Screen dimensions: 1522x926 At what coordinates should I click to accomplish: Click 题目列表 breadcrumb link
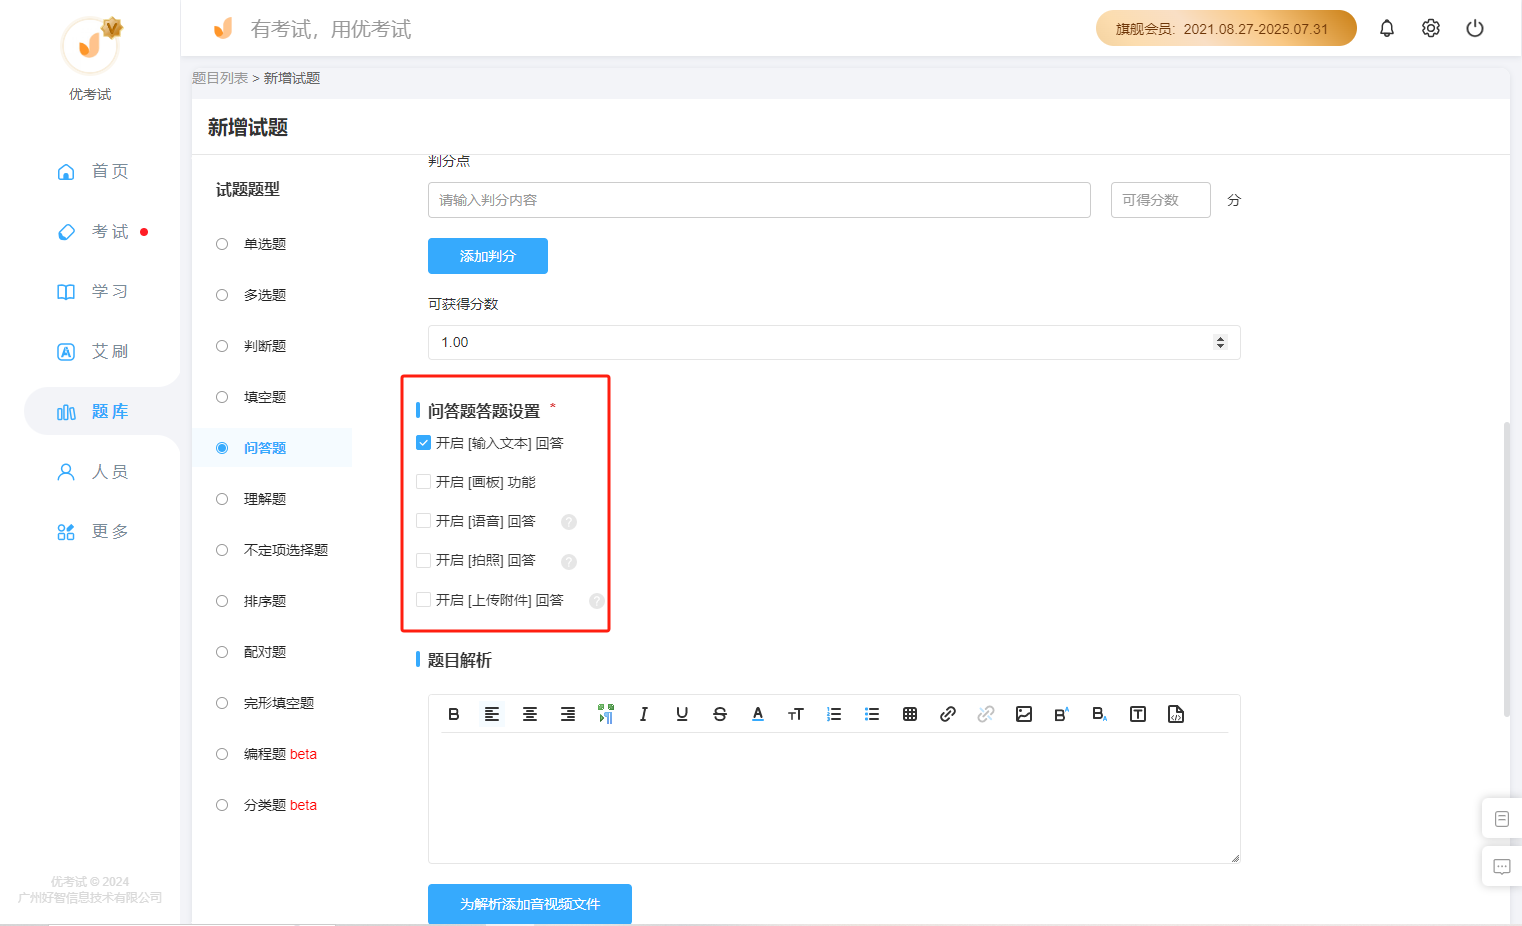click(220, 78)
